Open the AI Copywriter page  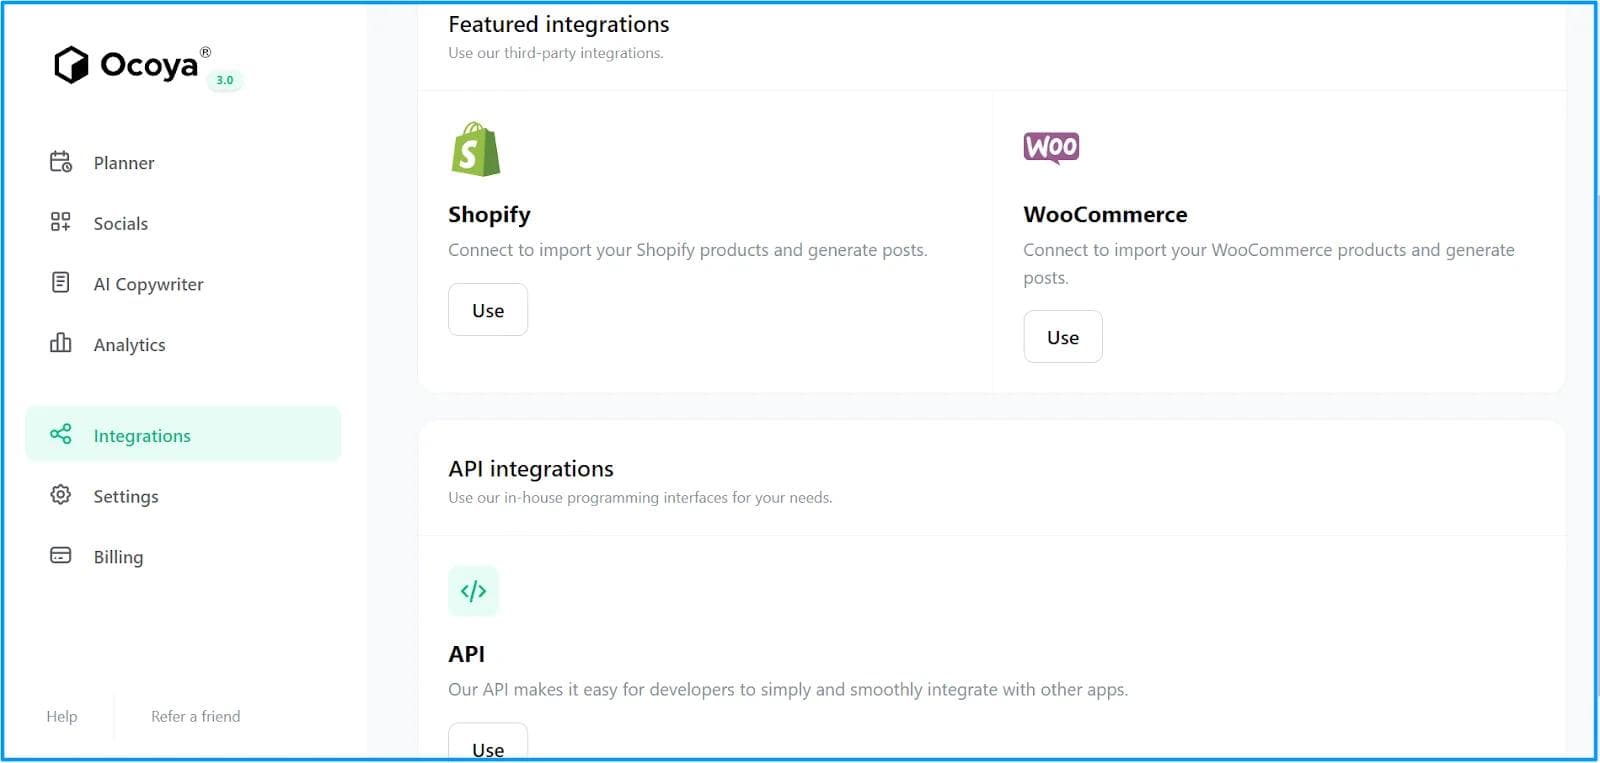[148, 284]
